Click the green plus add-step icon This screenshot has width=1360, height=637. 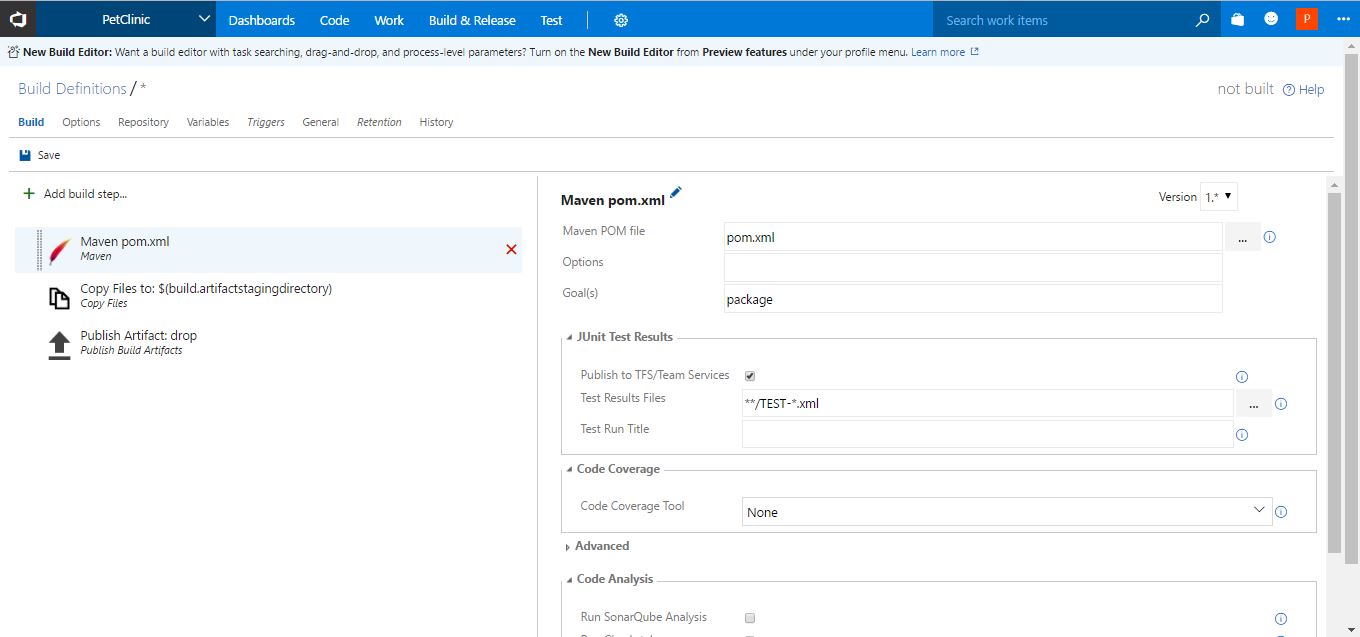click(29, 193)
